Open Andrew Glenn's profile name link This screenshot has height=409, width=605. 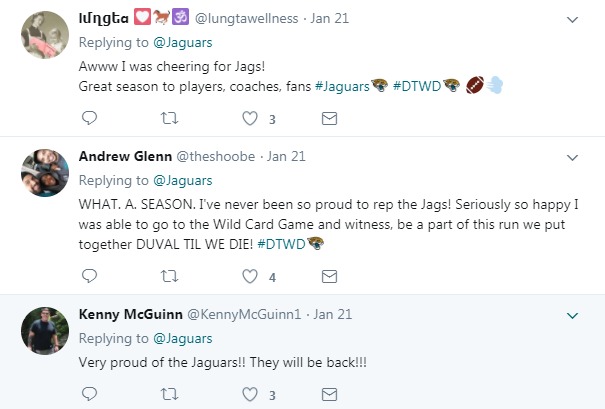point(124,156)
